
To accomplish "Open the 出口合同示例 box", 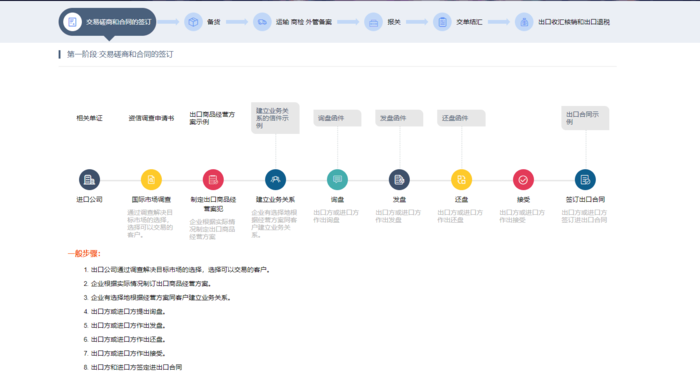I will (585, 118).
